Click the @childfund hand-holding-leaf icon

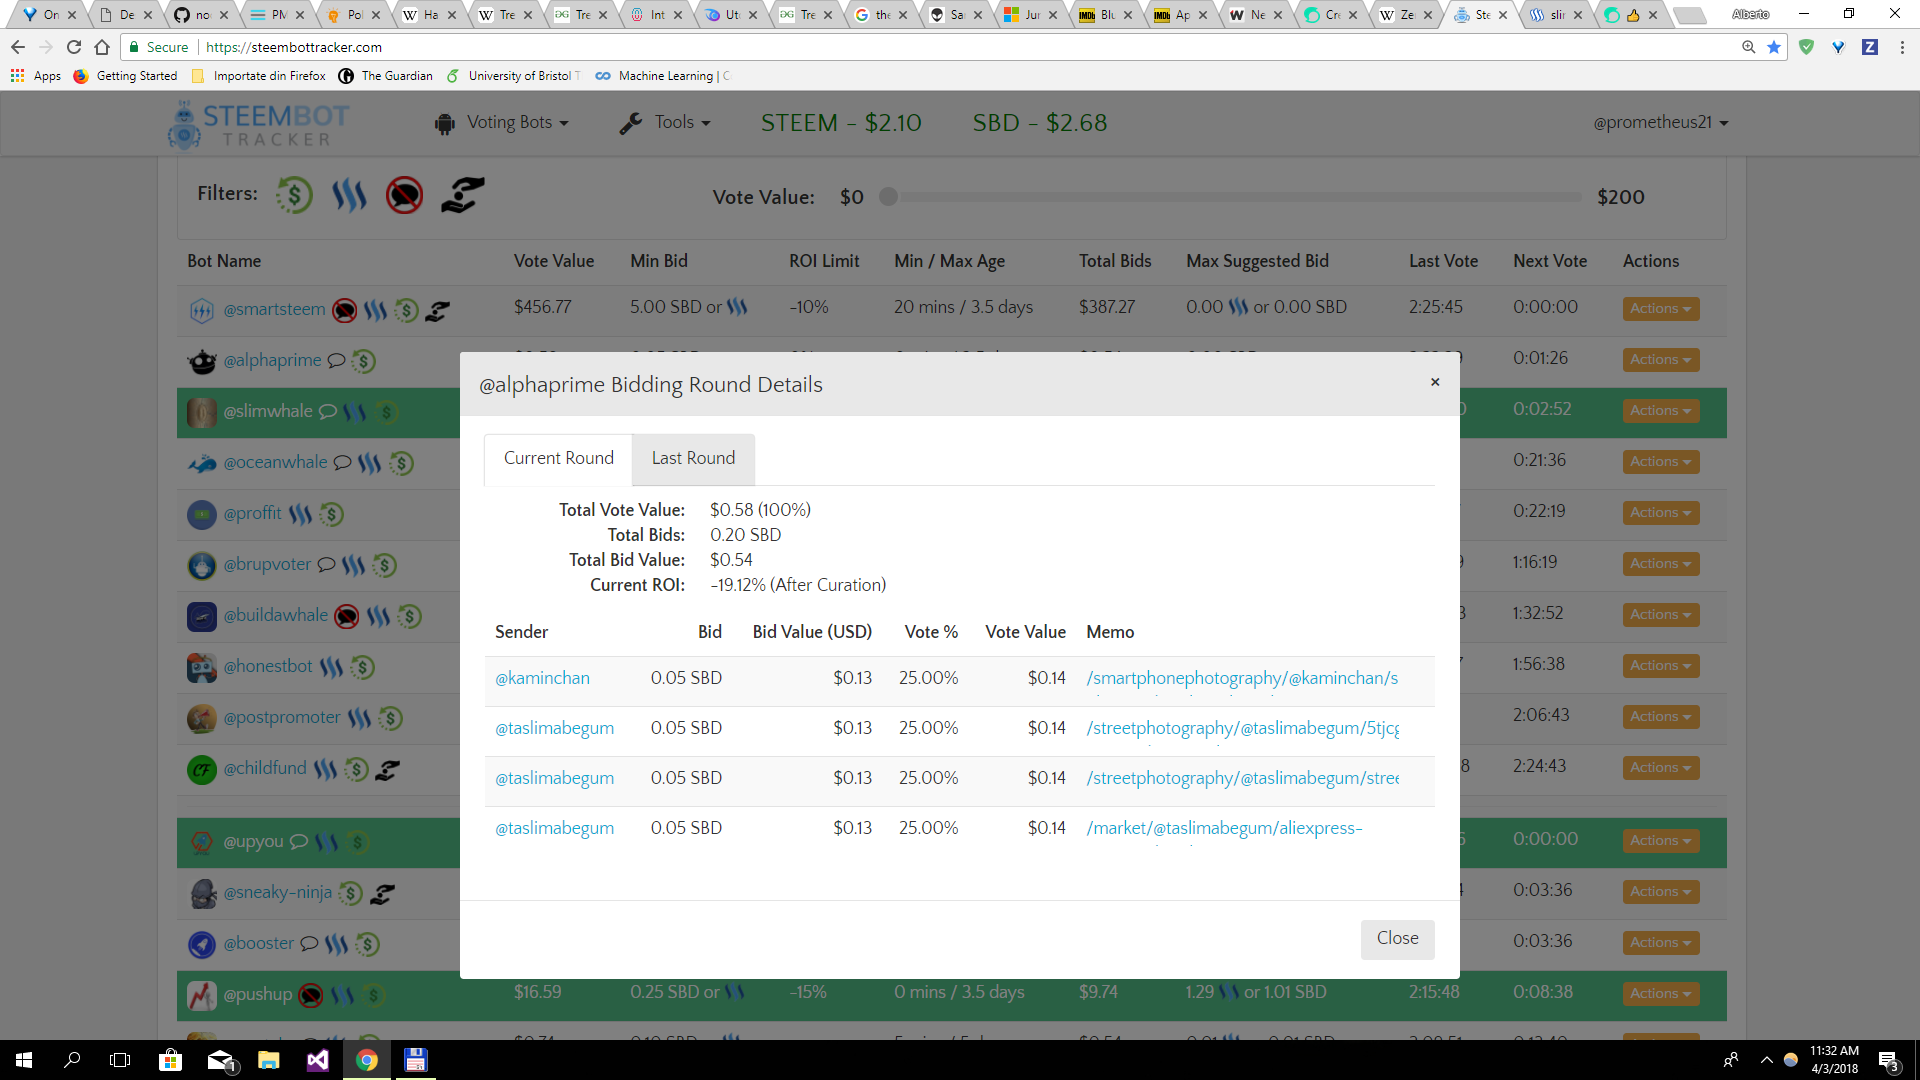pos(388,770)
